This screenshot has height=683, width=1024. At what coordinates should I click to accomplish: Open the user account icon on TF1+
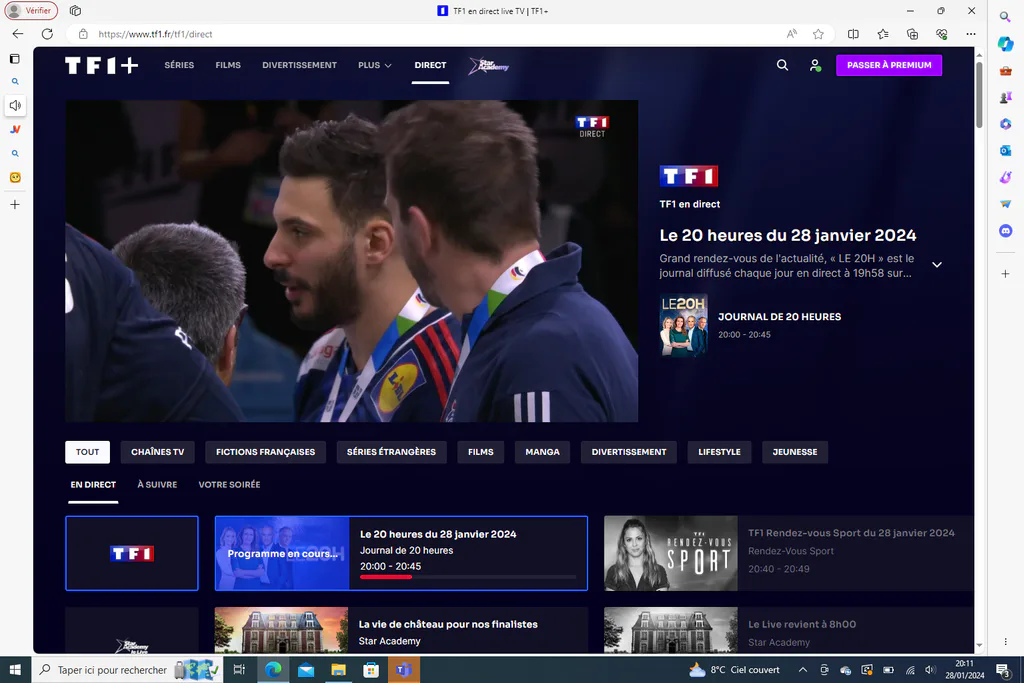click(x=815, y=65)
